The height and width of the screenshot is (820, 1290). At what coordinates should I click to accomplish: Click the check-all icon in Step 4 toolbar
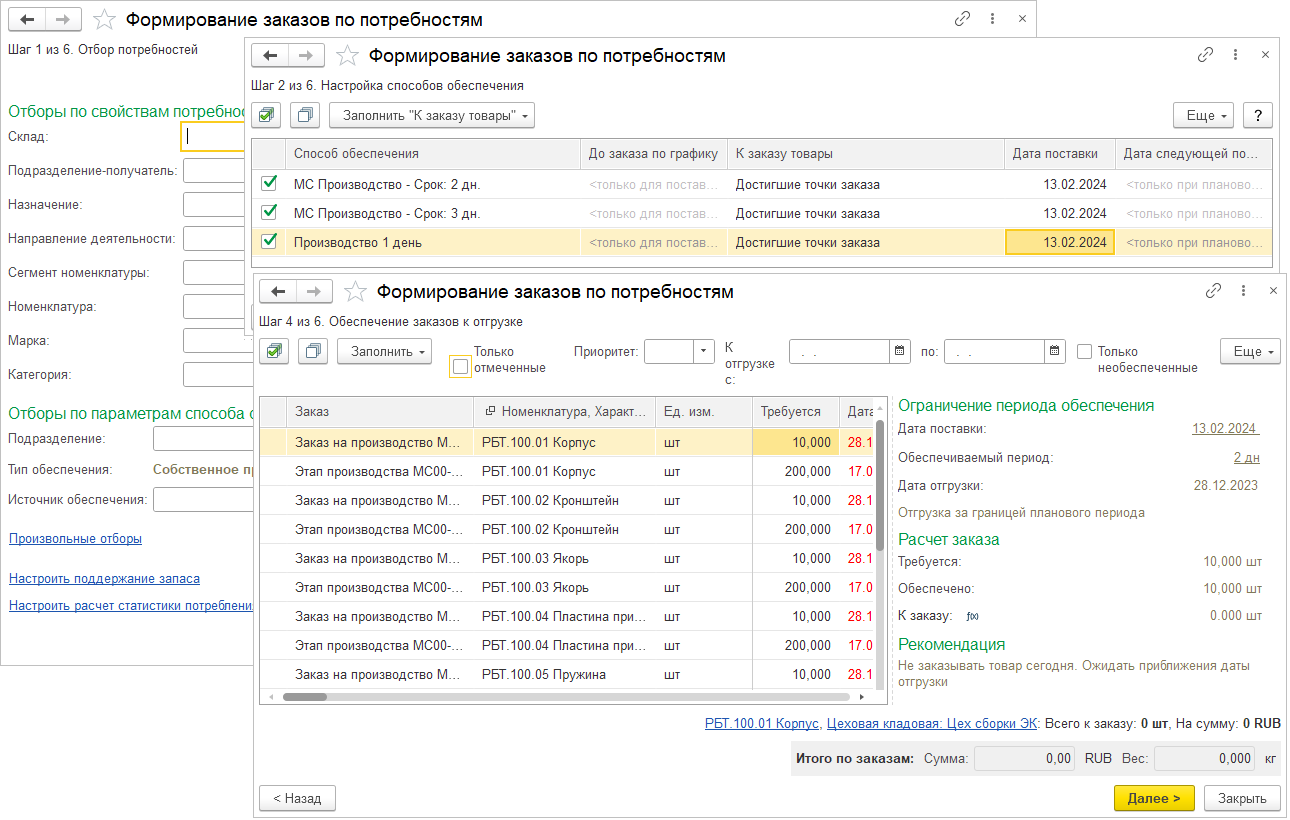click(x=275, y=351)
